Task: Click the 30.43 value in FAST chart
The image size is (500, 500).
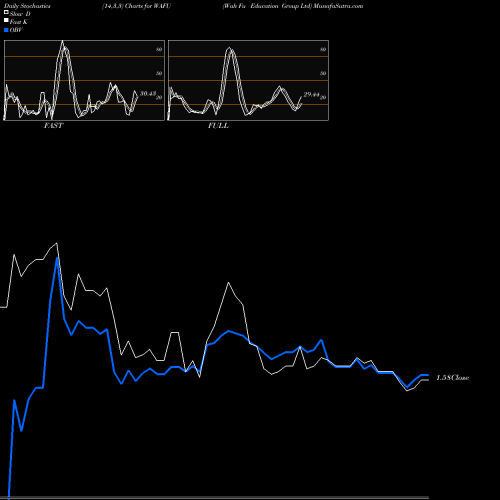Action: point(148,94)
